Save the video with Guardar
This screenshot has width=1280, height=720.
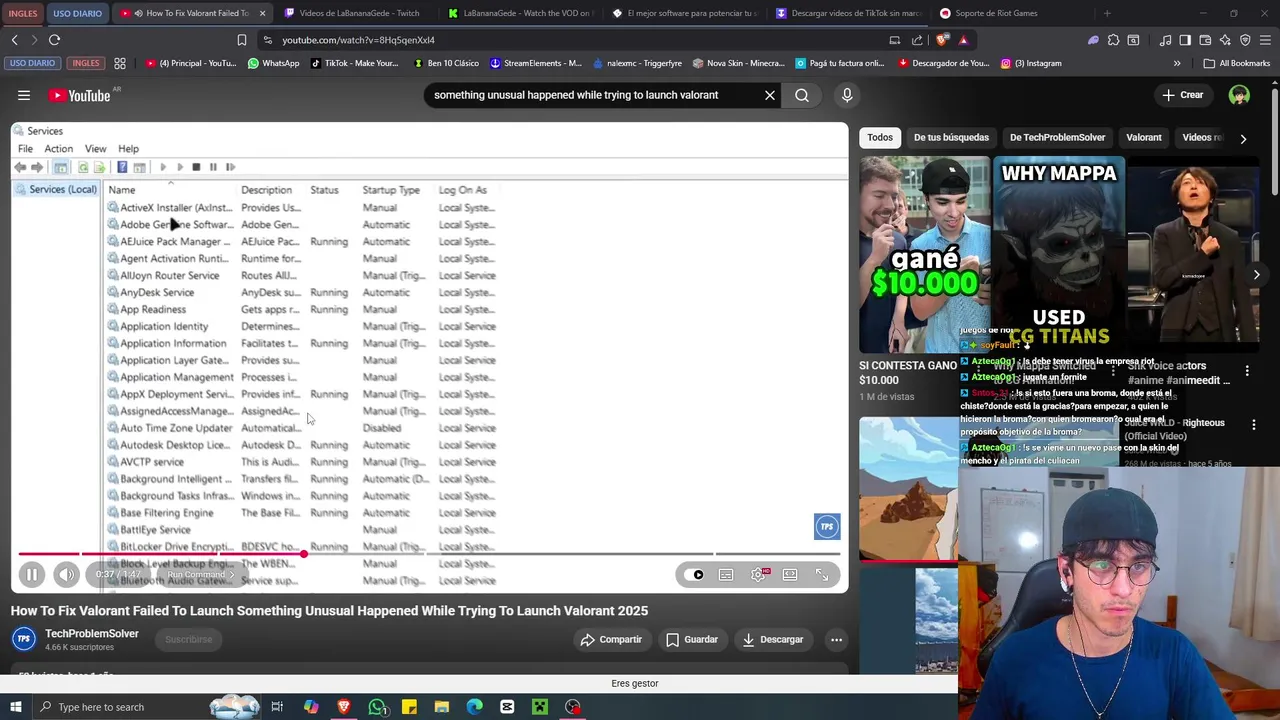pyautogui.click(x=692, y=640)
